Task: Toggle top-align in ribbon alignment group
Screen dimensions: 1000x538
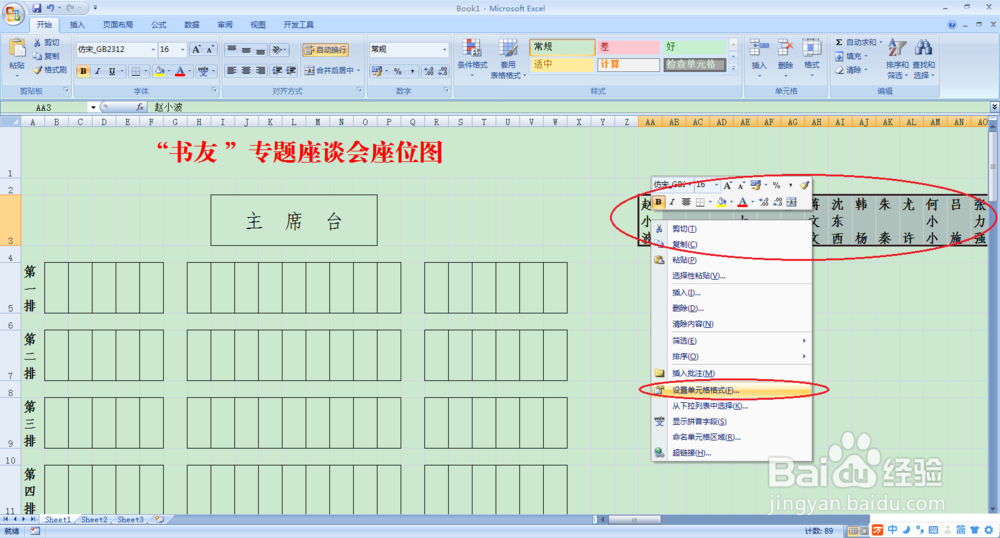Action: point(232,49)
